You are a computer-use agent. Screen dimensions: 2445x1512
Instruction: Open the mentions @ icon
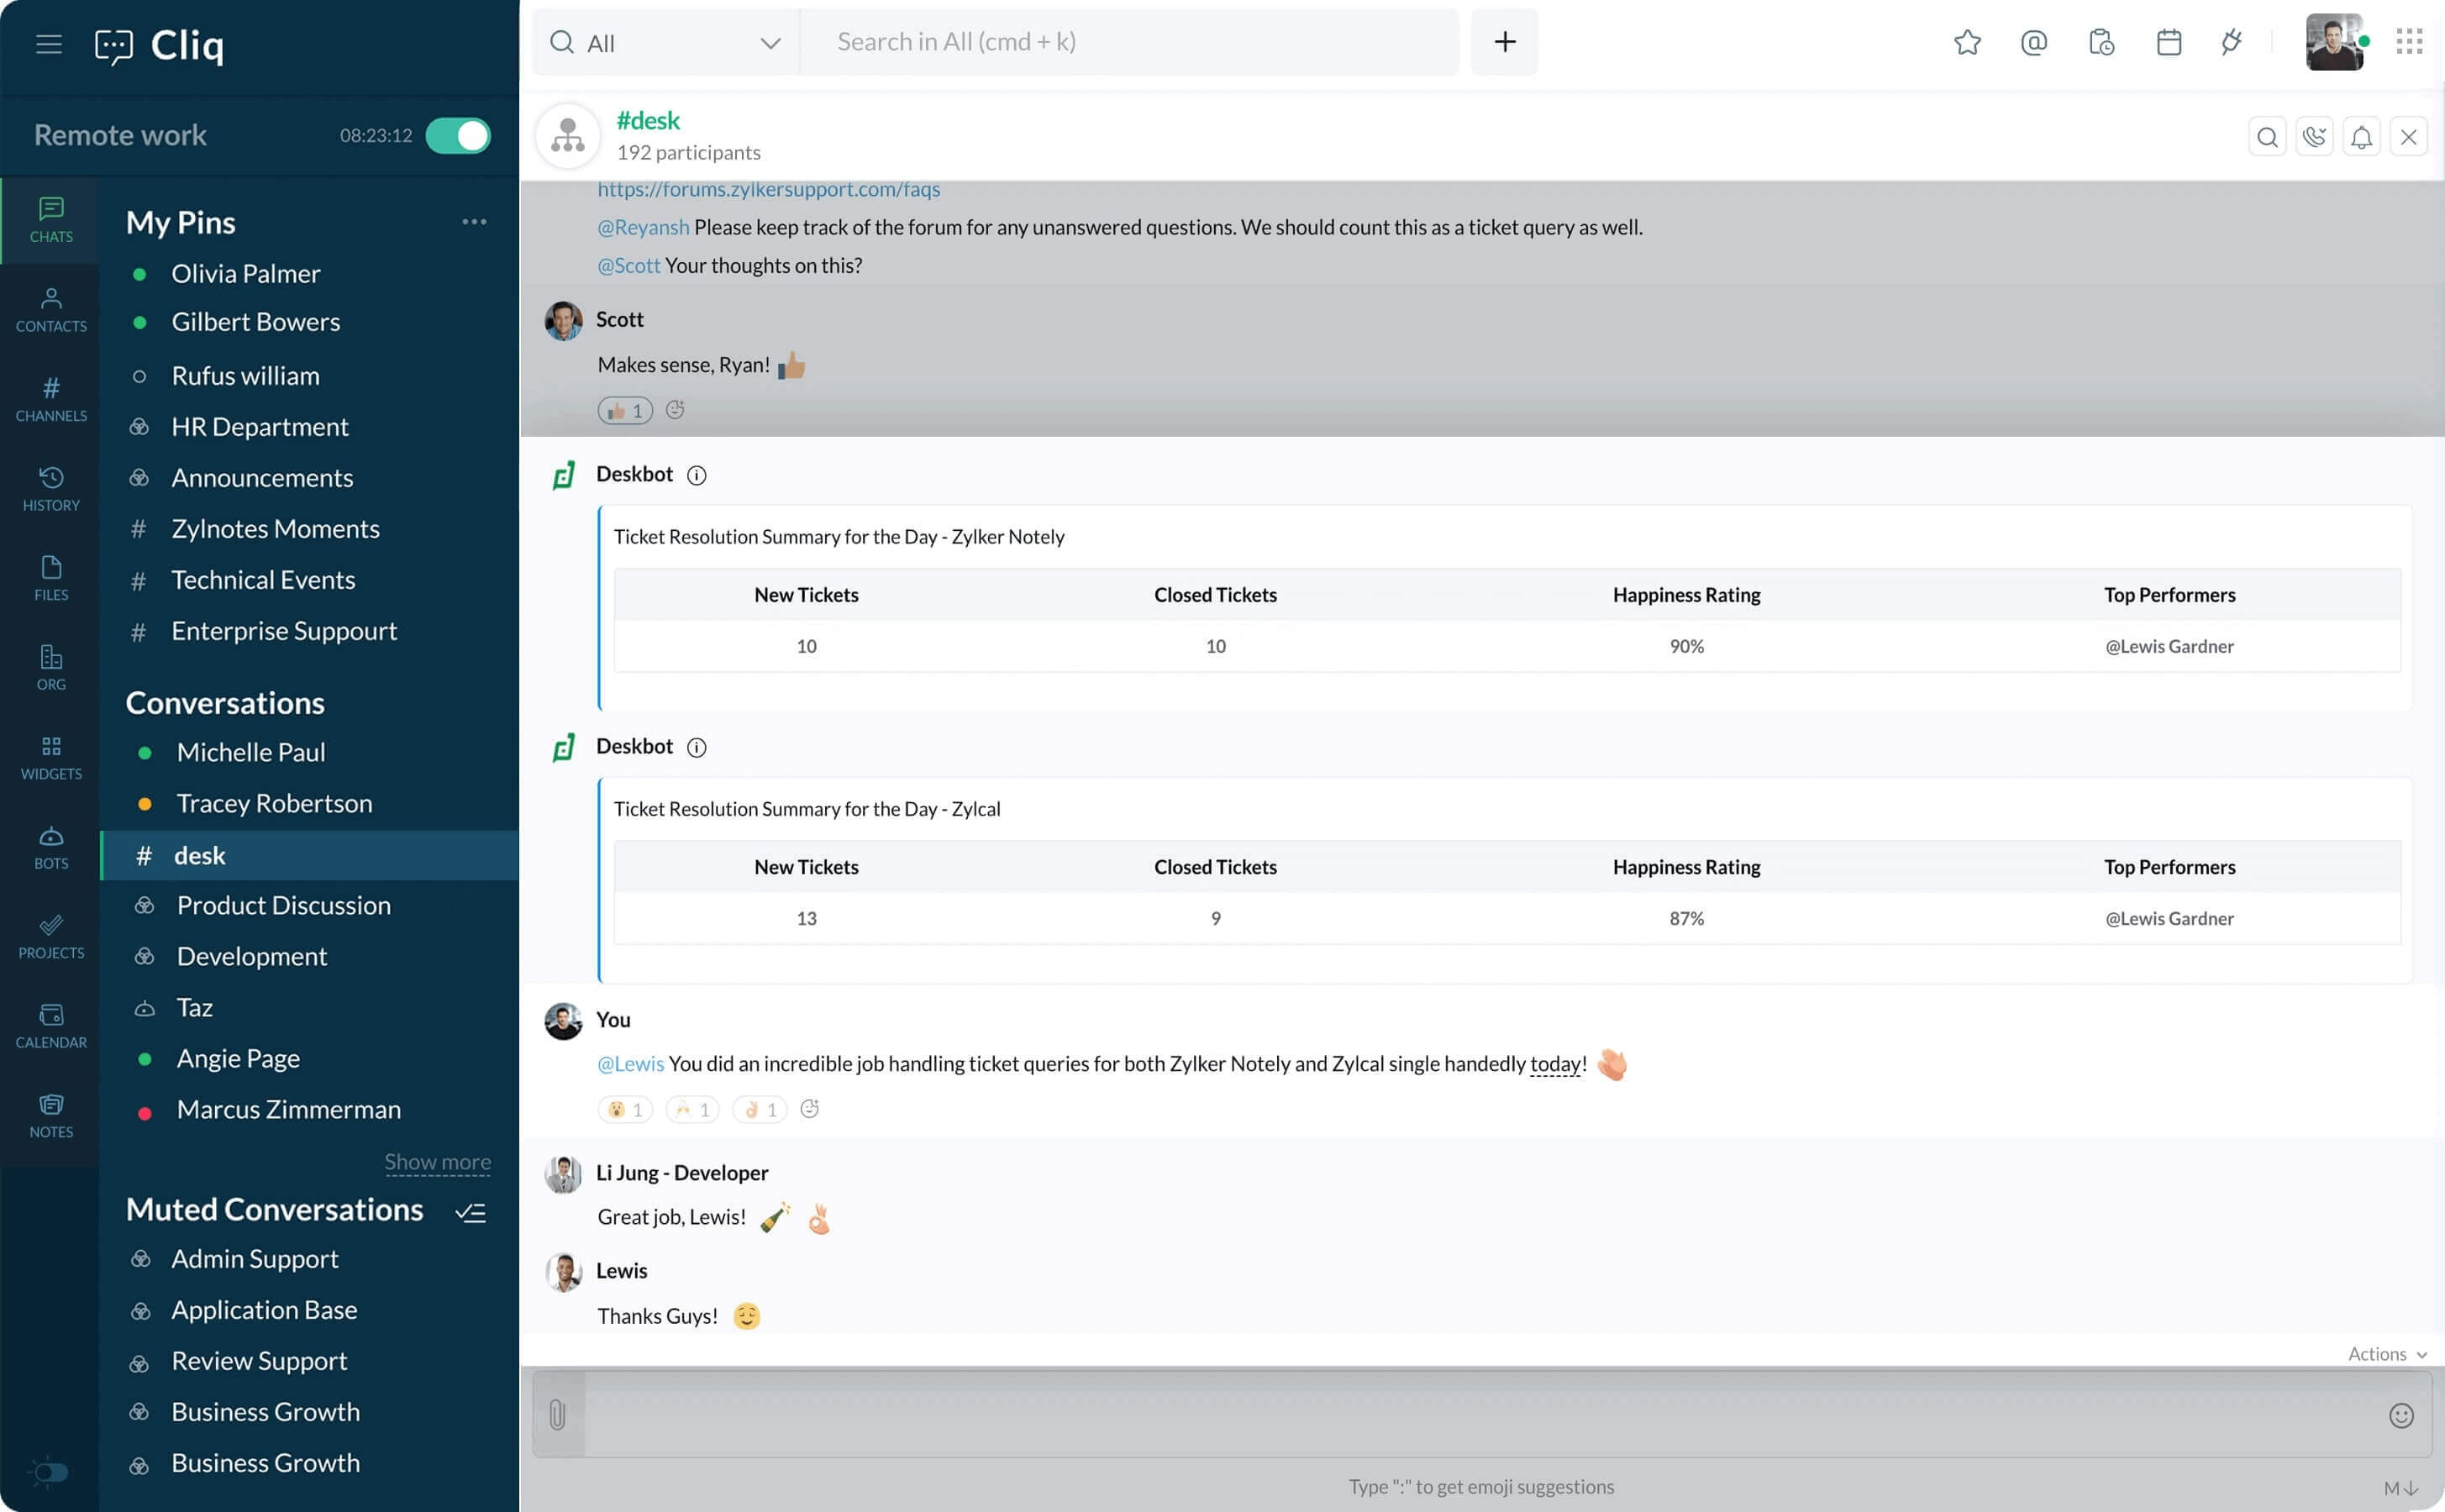[2033, 42]
